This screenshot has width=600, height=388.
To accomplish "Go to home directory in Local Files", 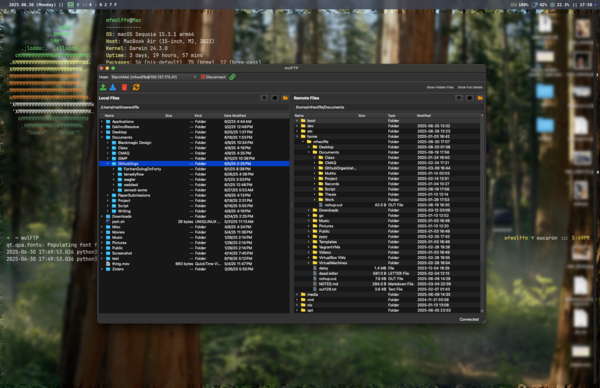I will [x=275, y=98].
